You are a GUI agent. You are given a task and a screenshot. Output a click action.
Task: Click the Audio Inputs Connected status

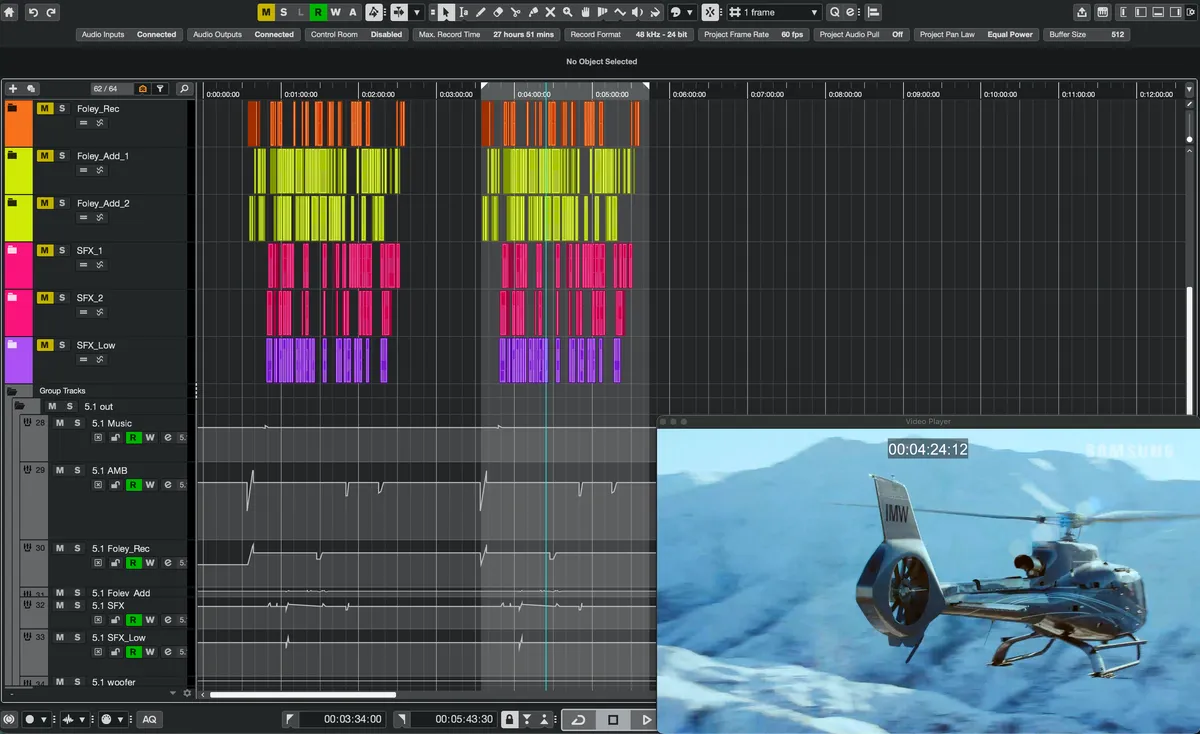pyautogui.click(x=130, y=34)
